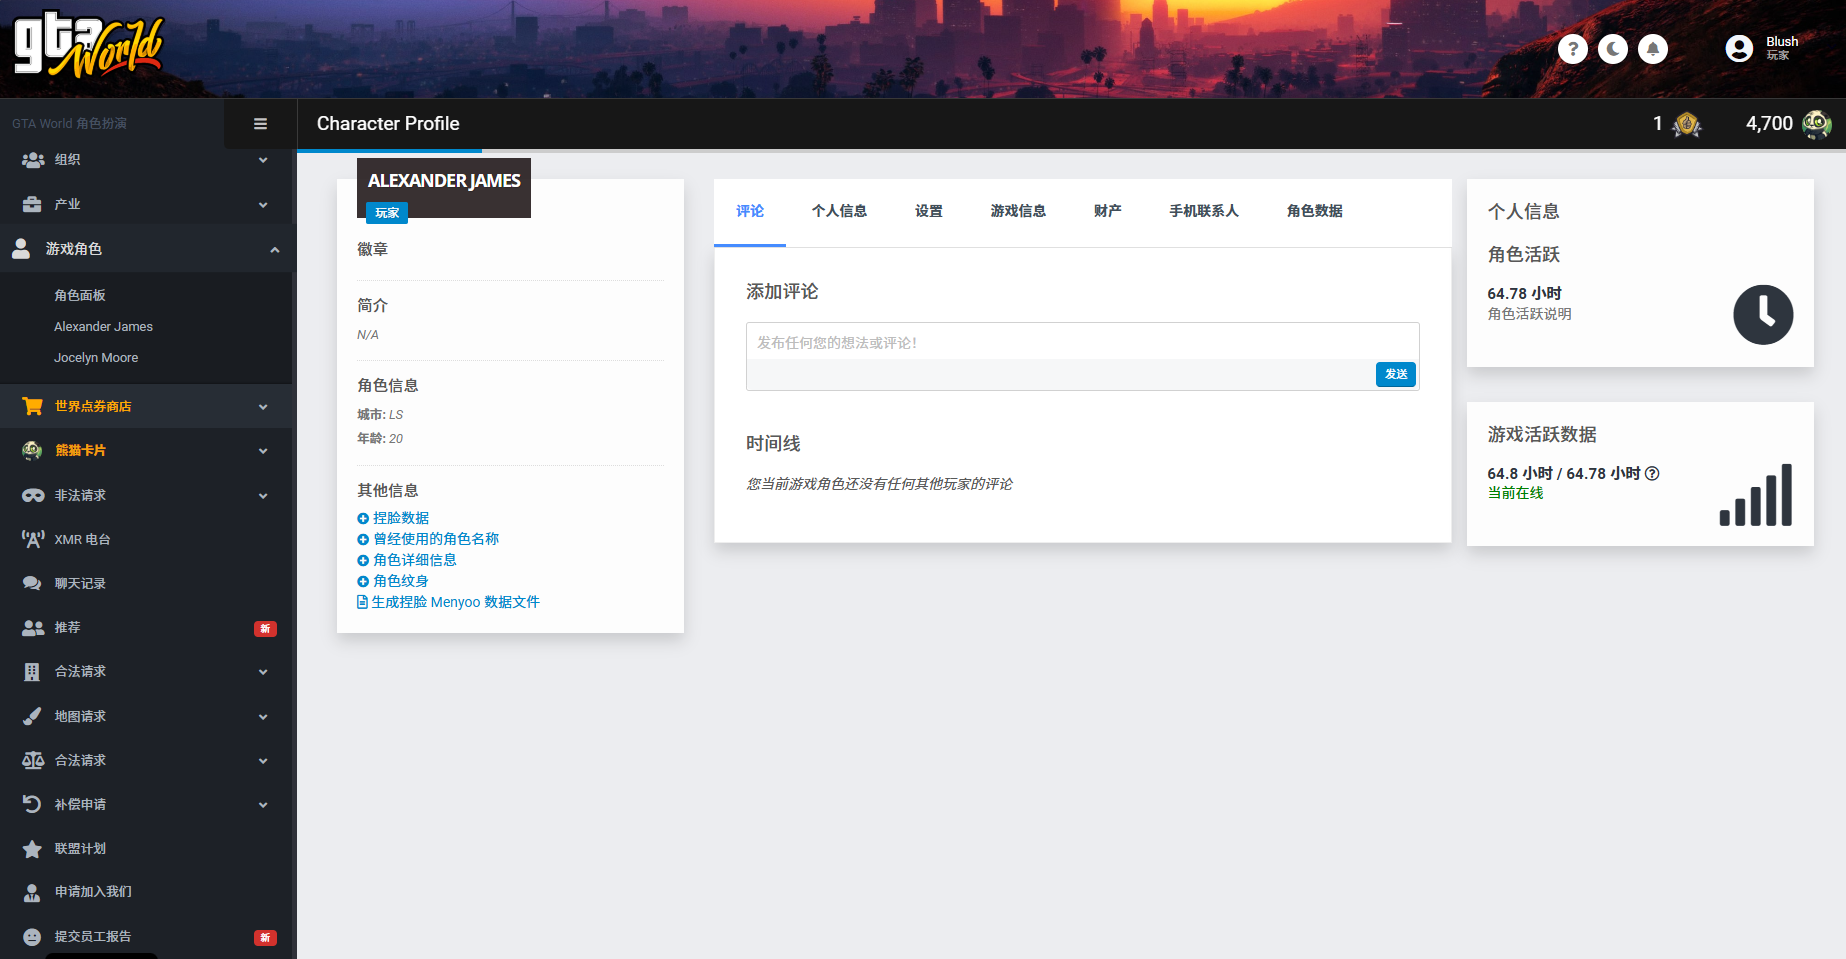Image resolution: width=1846 pixels, height=959 pixels.
Task: Click the 地图请求 paintbrush icon
Action: (x=32, y=716)
